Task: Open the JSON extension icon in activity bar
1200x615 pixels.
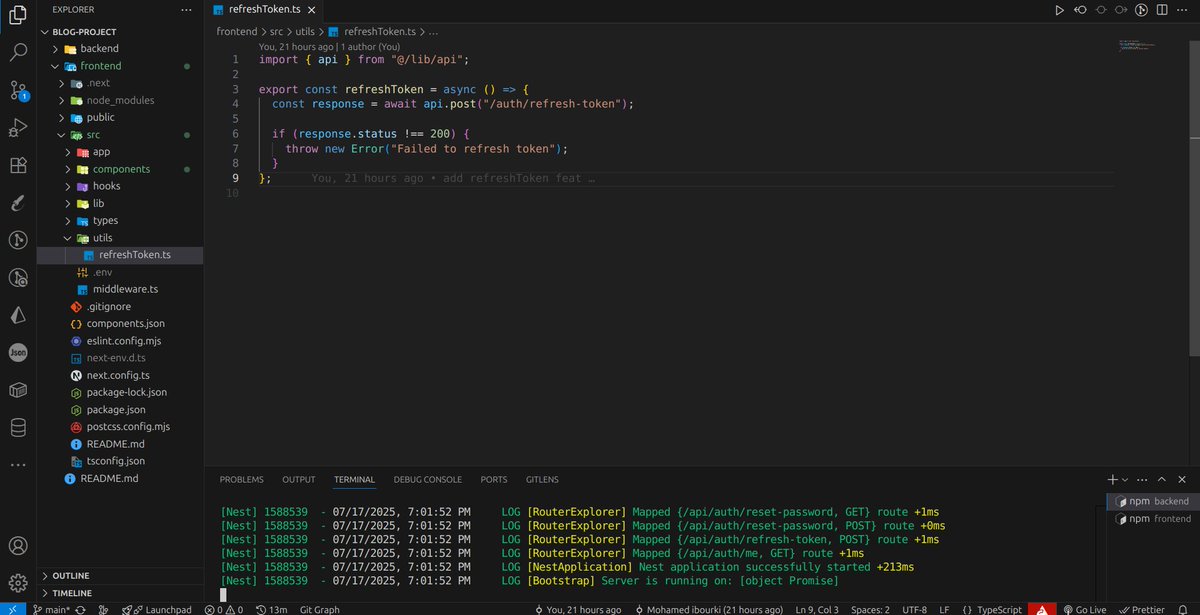Action: coord(17,352)
